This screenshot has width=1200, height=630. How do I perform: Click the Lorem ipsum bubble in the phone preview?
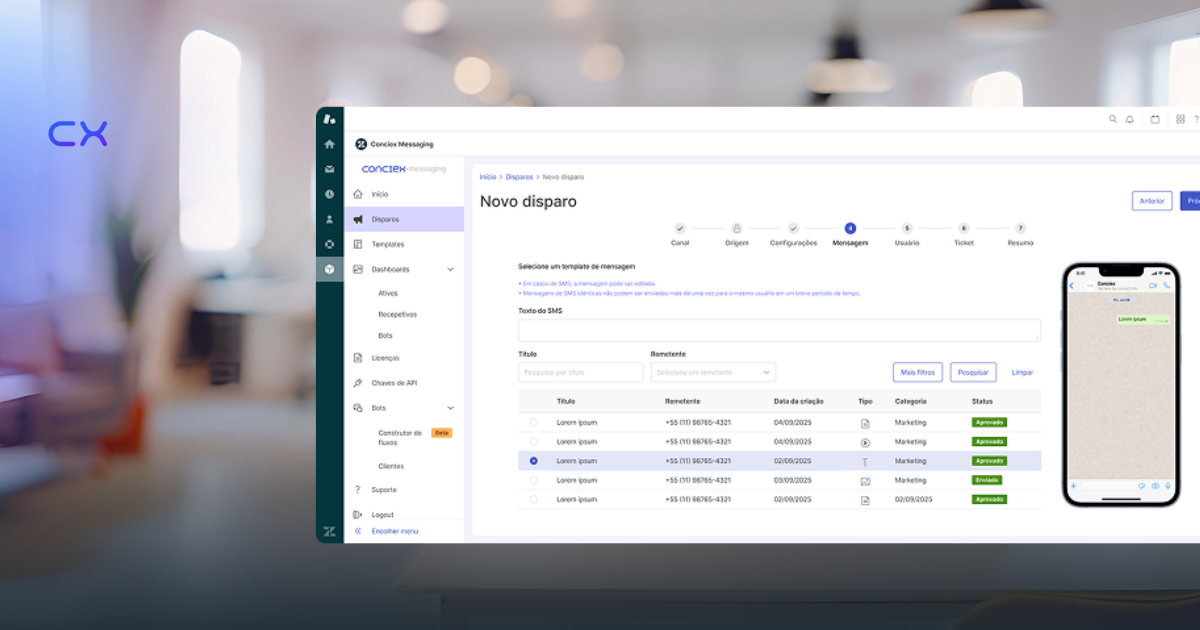(x=1144, y=319)
